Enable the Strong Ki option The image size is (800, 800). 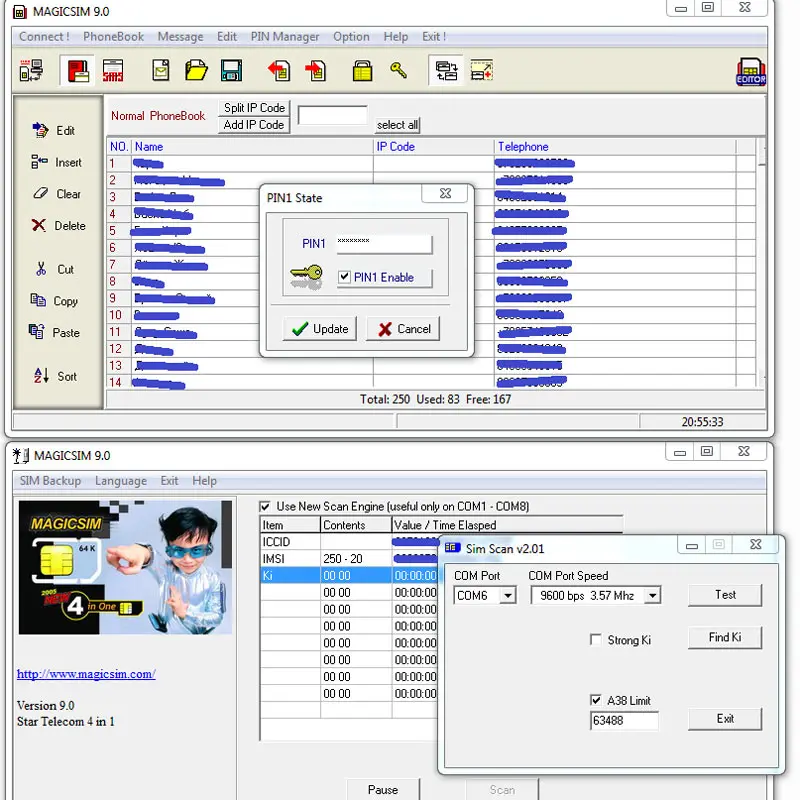point(596,640)
